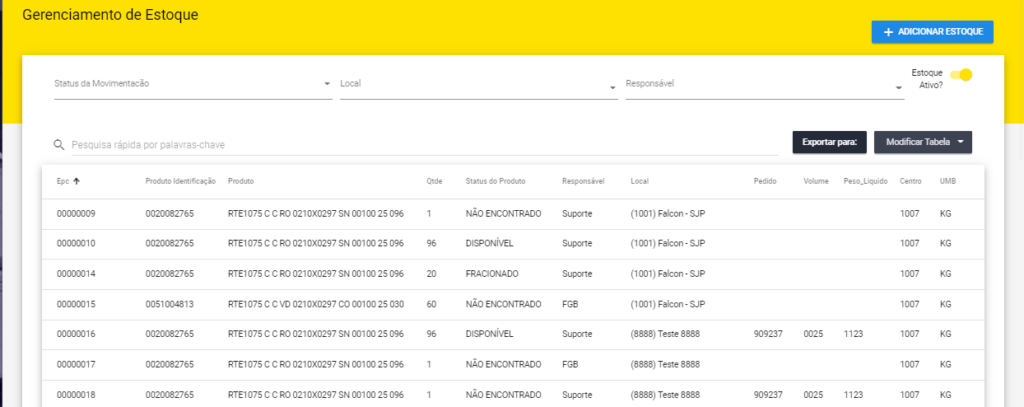The image size is (1024, 407).
Task: Toggle the Estoque Ativo switch
Action: pos(960,75)
